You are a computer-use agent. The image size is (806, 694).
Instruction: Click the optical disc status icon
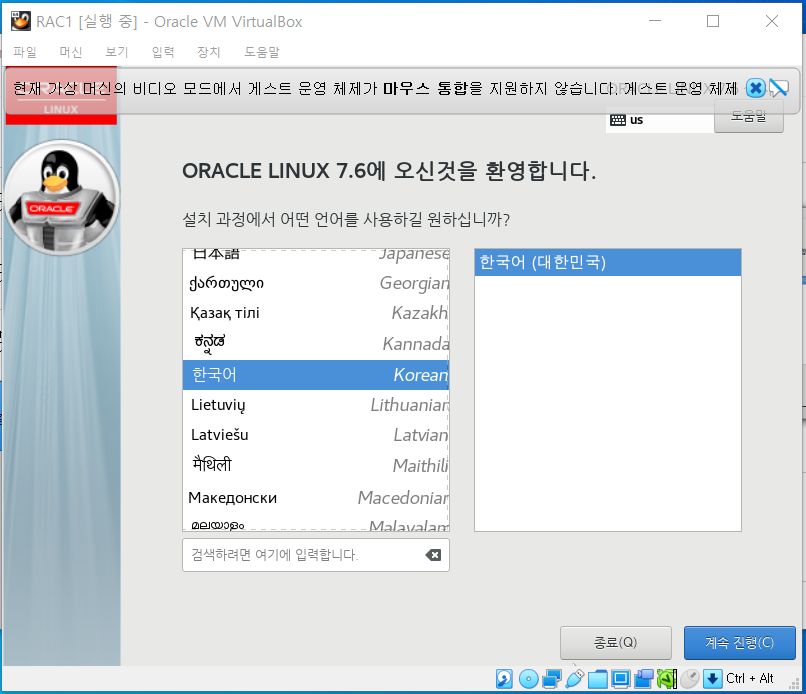(528, 679)
